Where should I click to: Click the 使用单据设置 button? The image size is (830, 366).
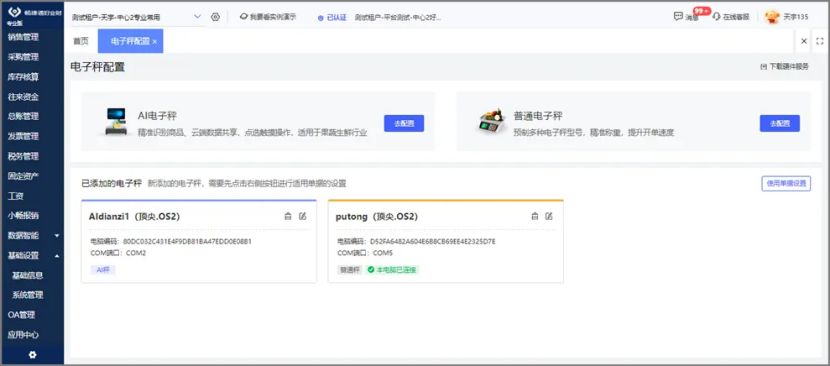786,183
